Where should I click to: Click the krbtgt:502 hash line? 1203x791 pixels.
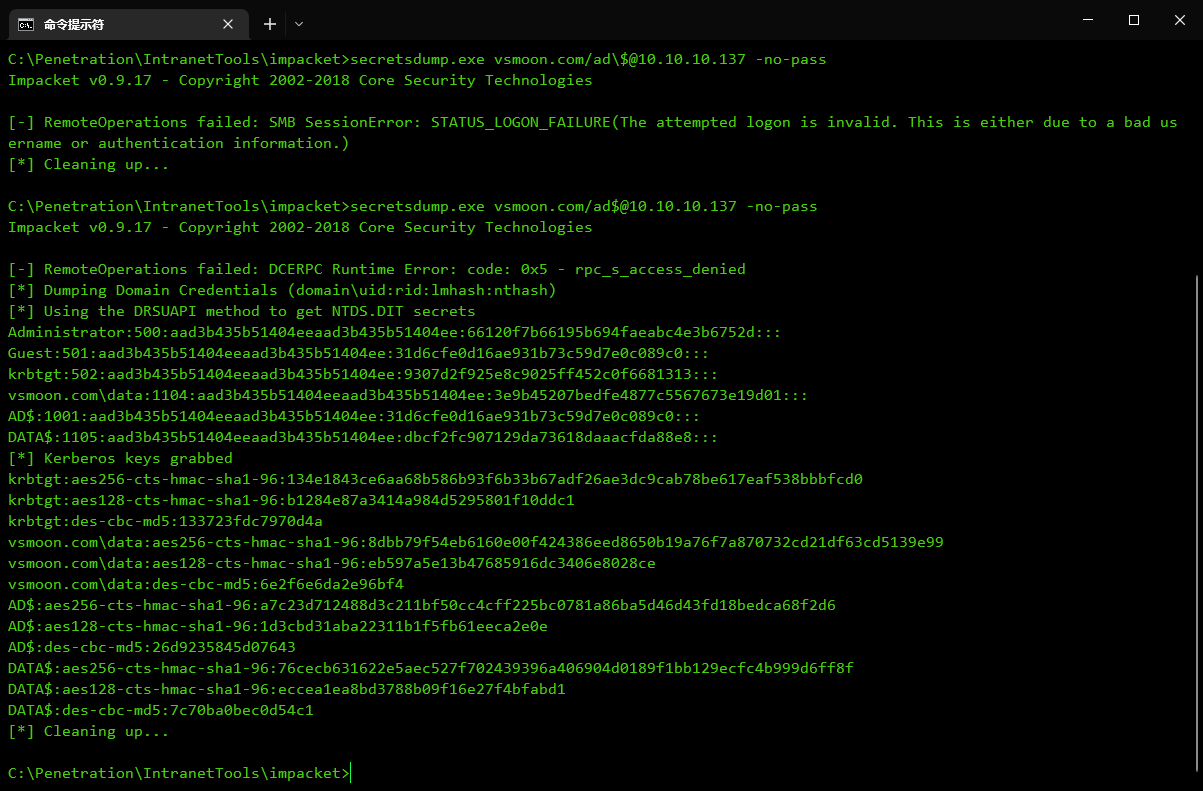point(363,374)
